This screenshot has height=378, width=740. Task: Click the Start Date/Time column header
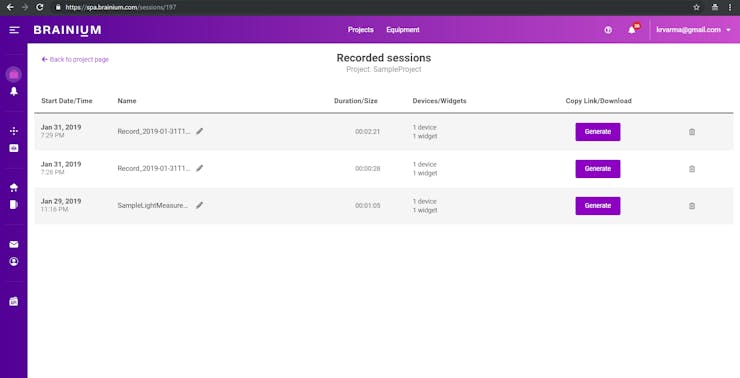pos(67,101)
